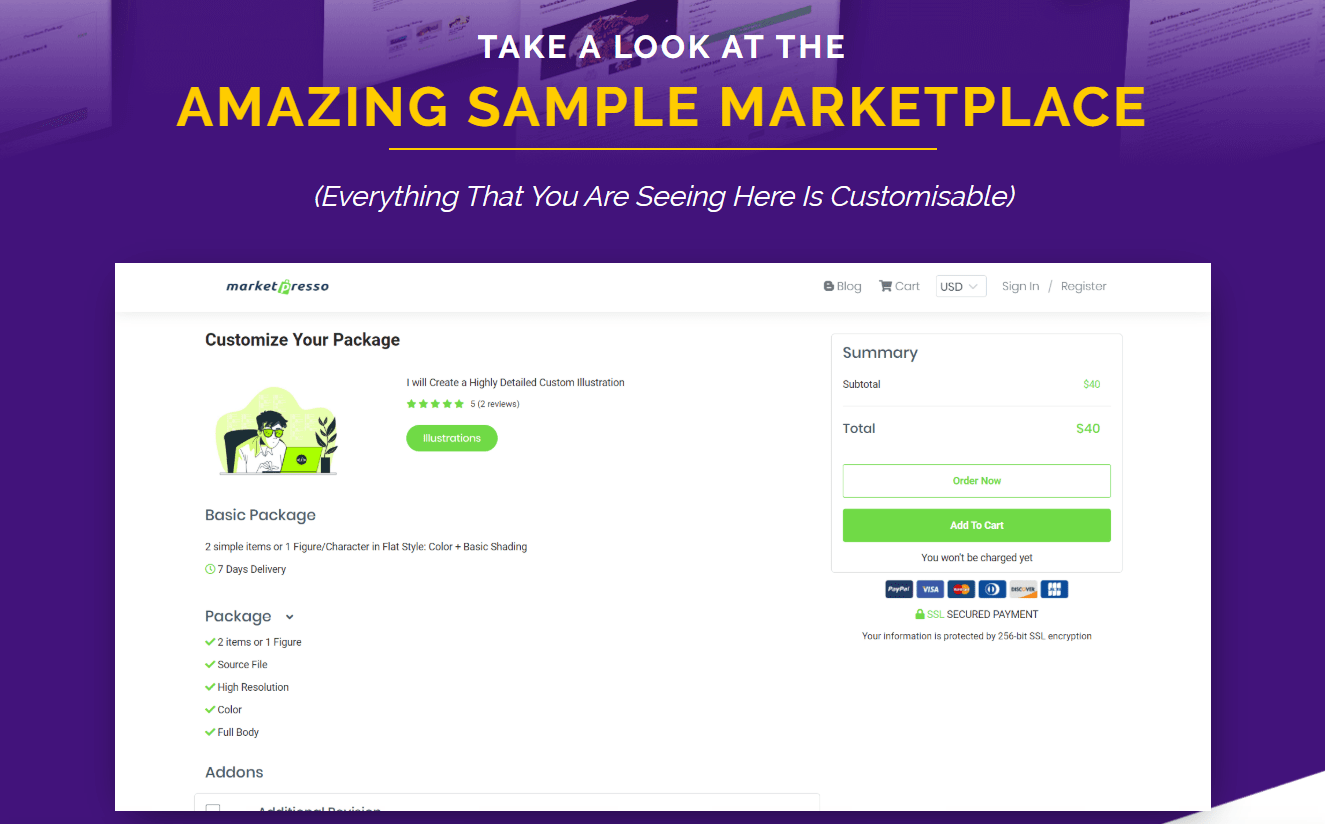This screenshot has height=824, width=1325.
Task: Collapse the Package details section
Action: coord(289,616)
